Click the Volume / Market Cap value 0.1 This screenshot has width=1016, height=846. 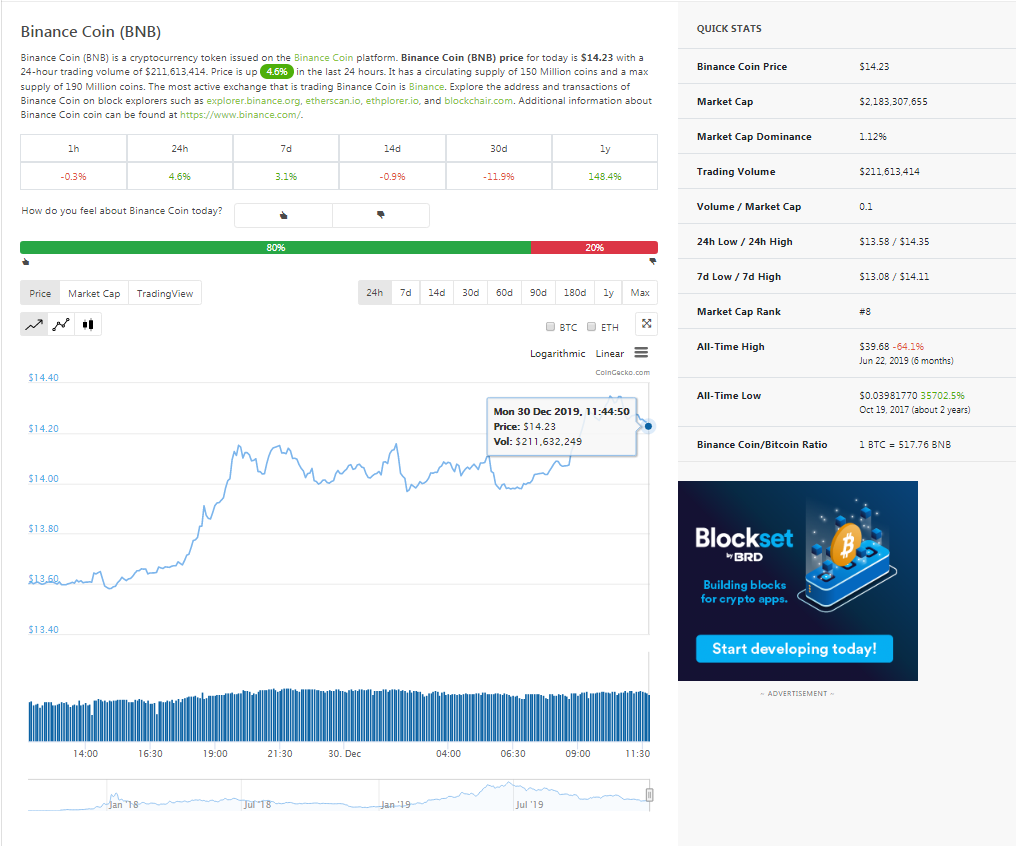coord(866,207)
